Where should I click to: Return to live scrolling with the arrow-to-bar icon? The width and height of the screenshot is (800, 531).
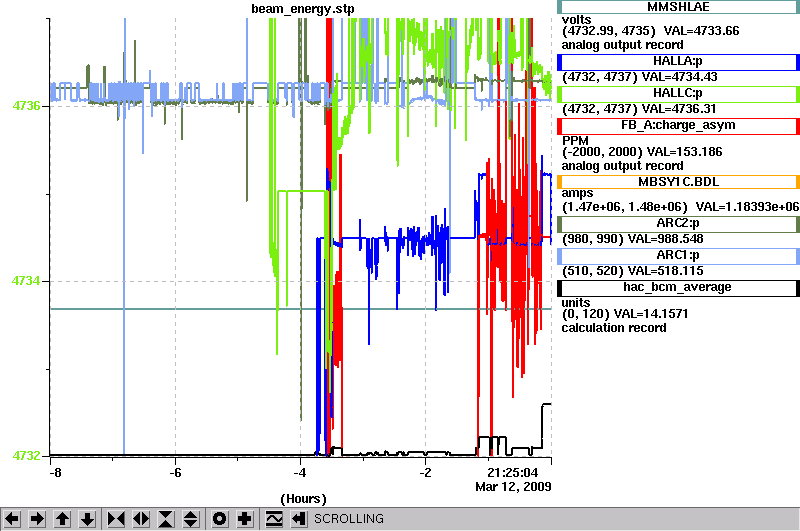299,519
